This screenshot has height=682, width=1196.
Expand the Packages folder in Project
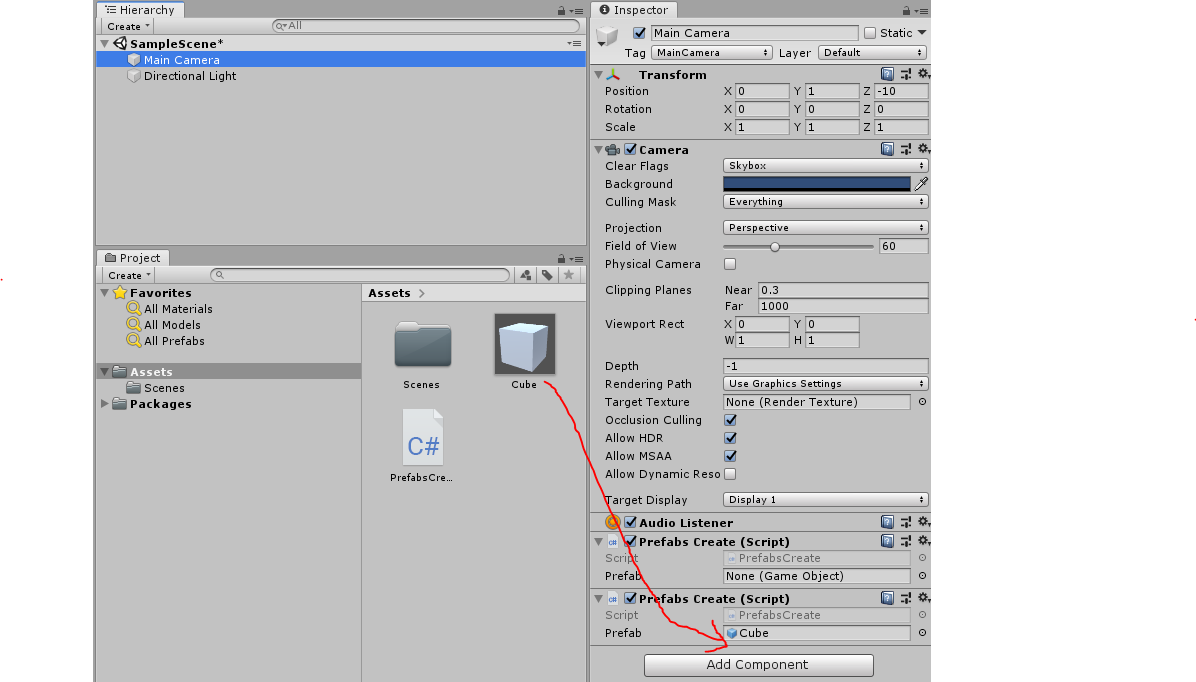[x=104, y=404]
